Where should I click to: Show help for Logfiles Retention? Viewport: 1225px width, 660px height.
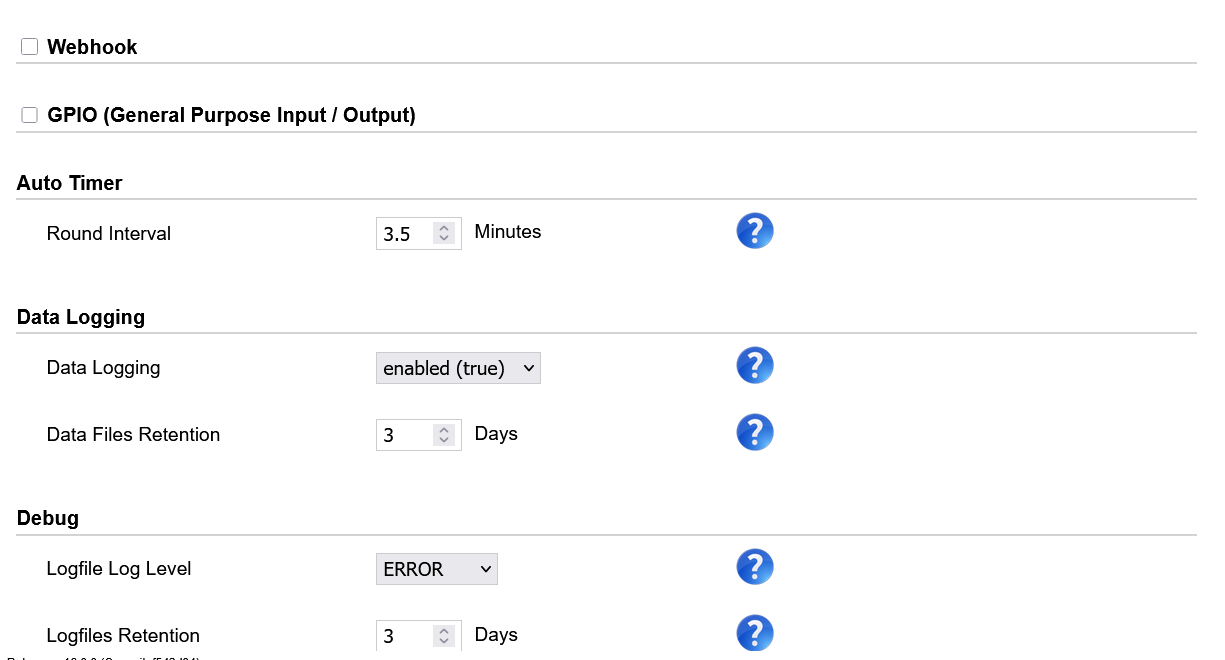pyautogui.click(x=755, y=633)
